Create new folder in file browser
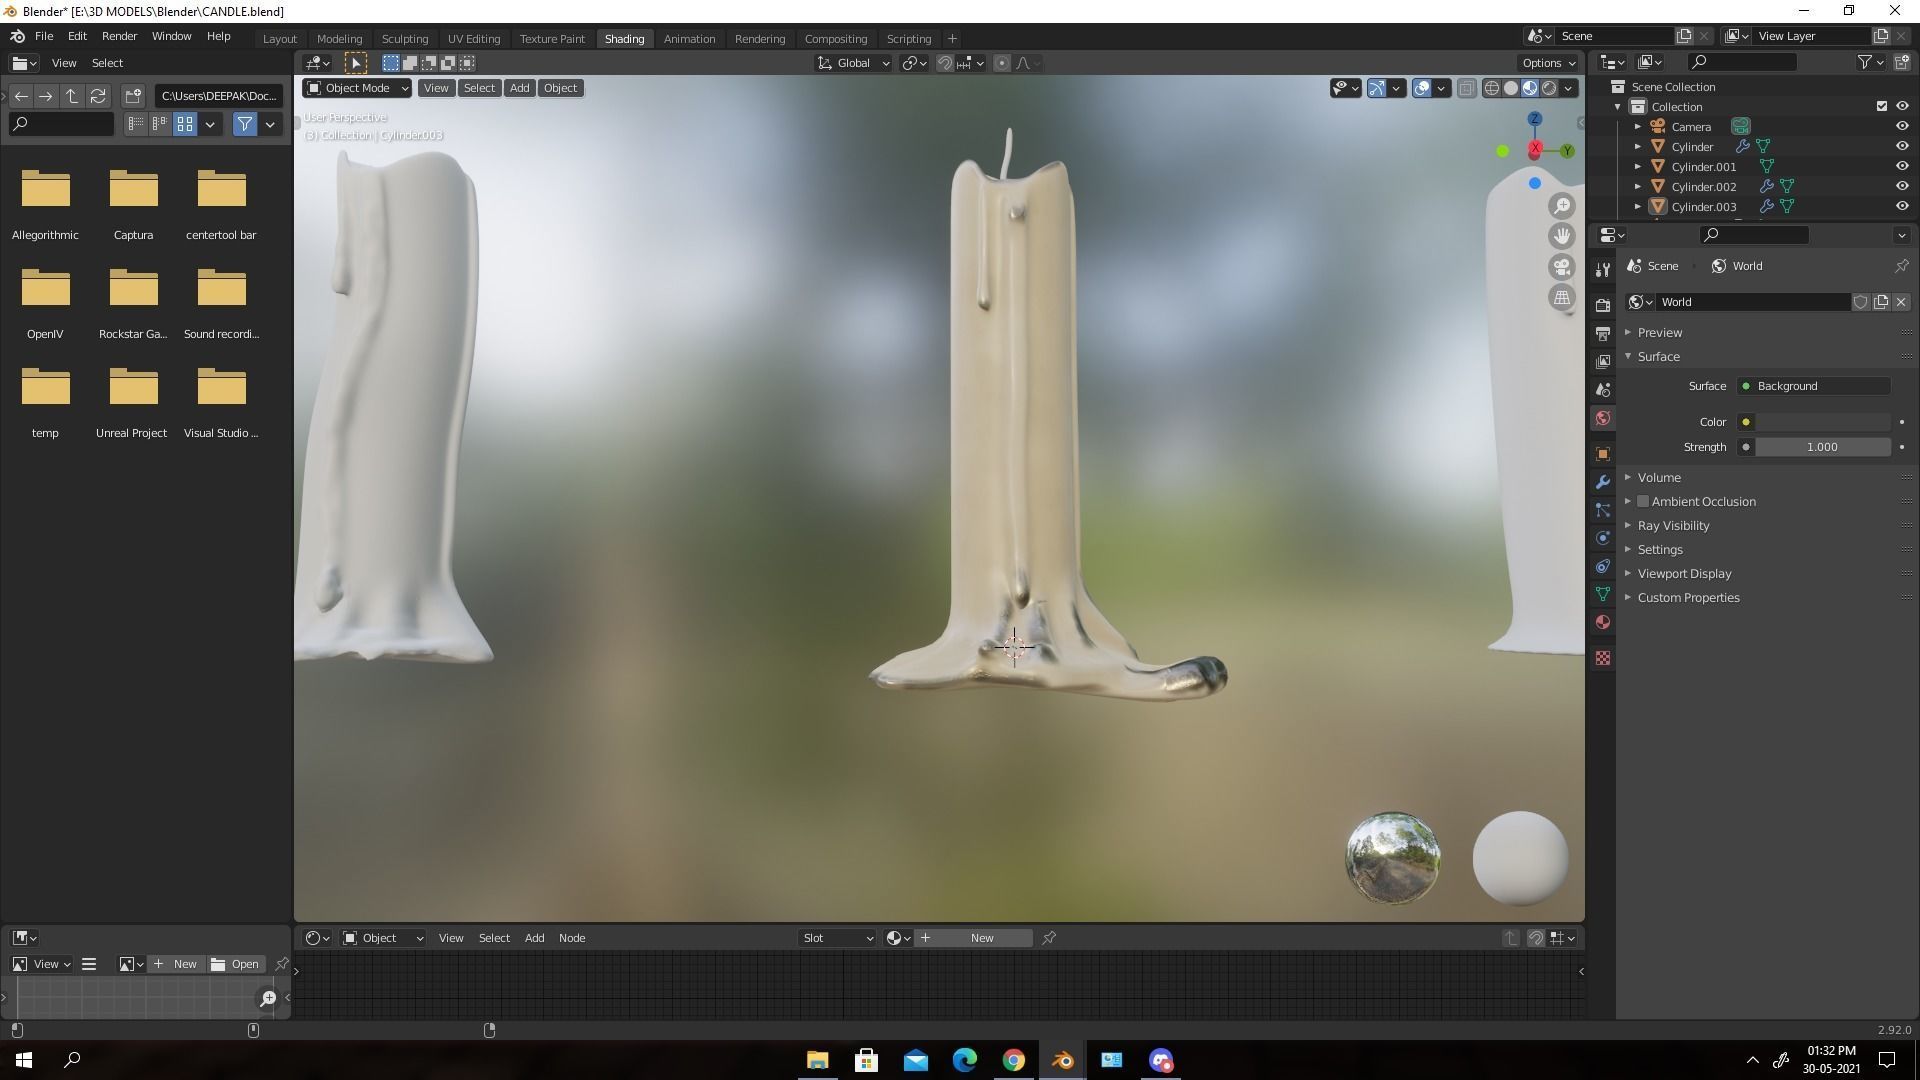Viewport: 1920px width, 1080px height. pos(133,96)
